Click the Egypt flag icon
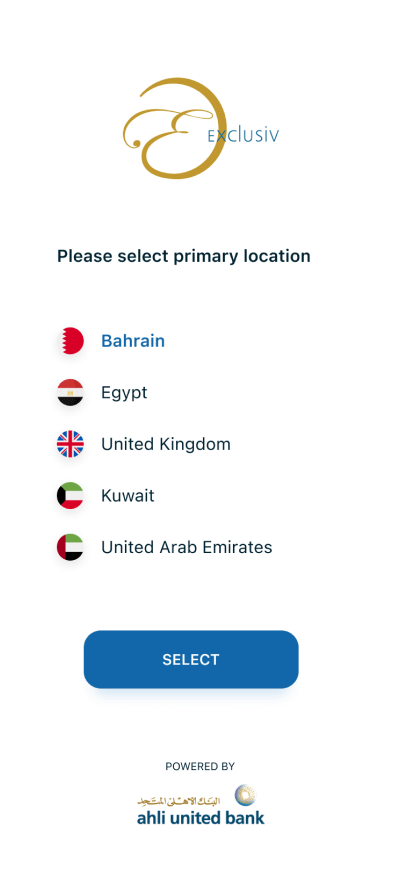The width and height of the screenshot is (400, 870). click(x=70, y=392)
